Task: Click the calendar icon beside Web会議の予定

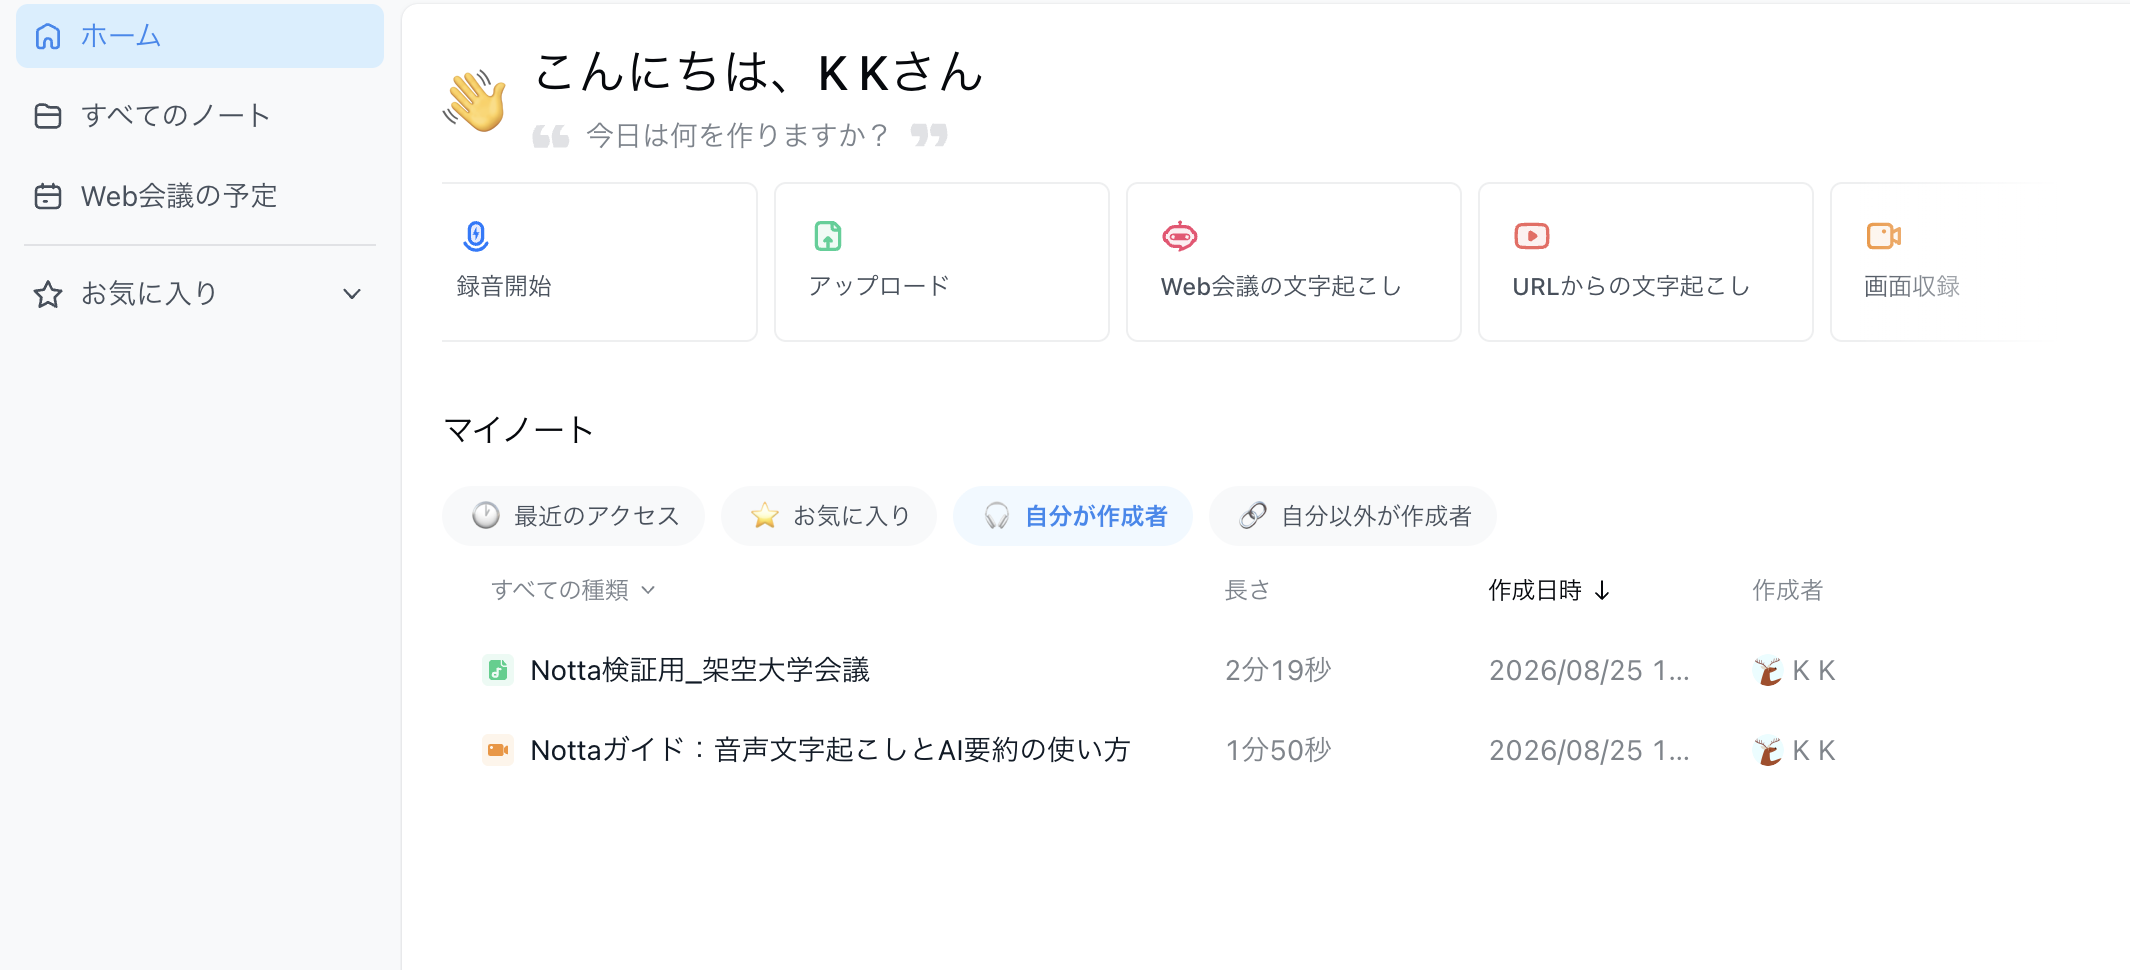Action: 48,196
